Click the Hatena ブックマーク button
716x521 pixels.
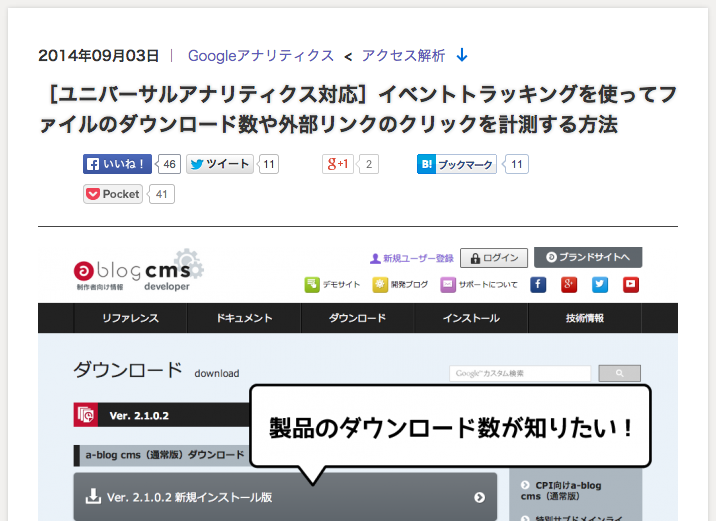coord(457,164)
